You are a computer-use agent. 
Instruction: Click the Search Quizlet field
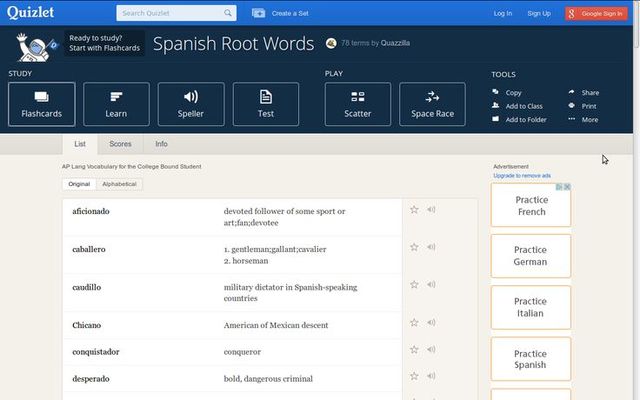point(176,13)
